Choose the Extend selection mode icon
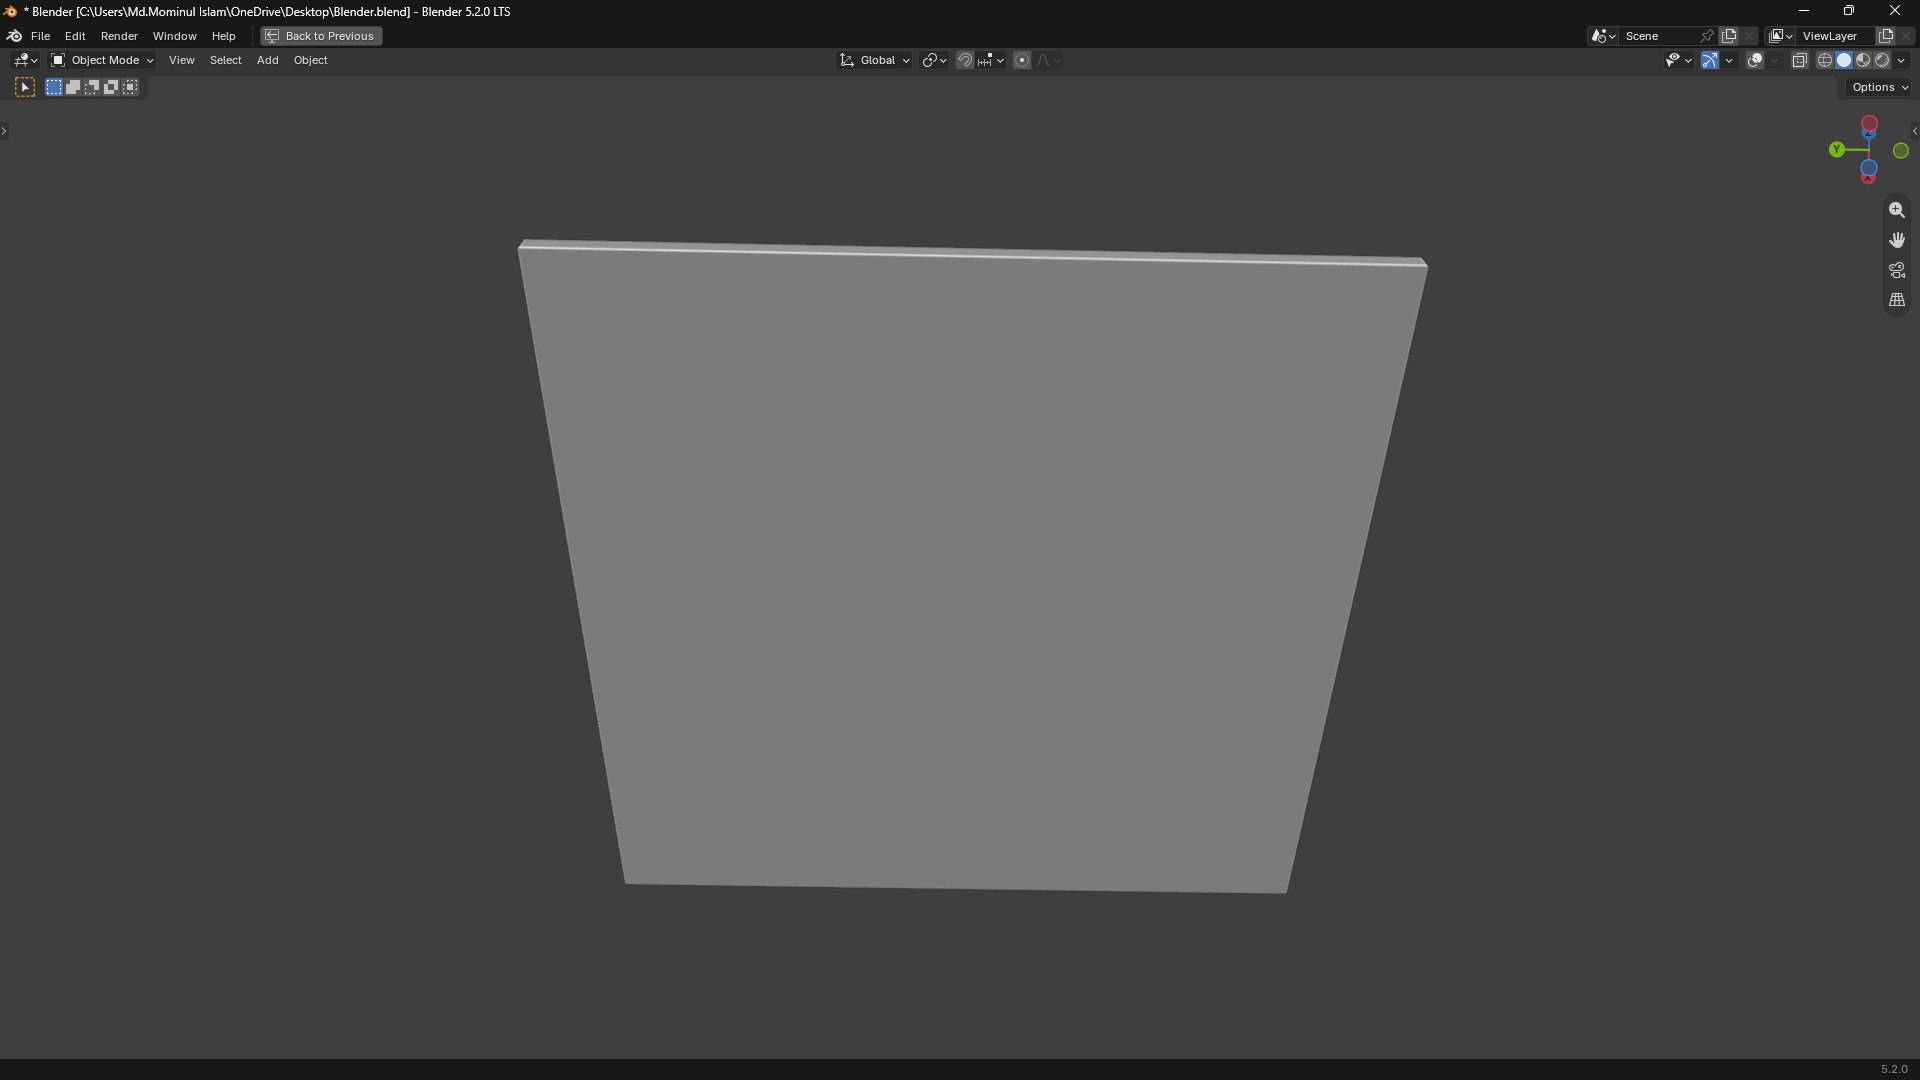The width and height of the screenshot is (1920, 1080). click(x=73, y=88)
